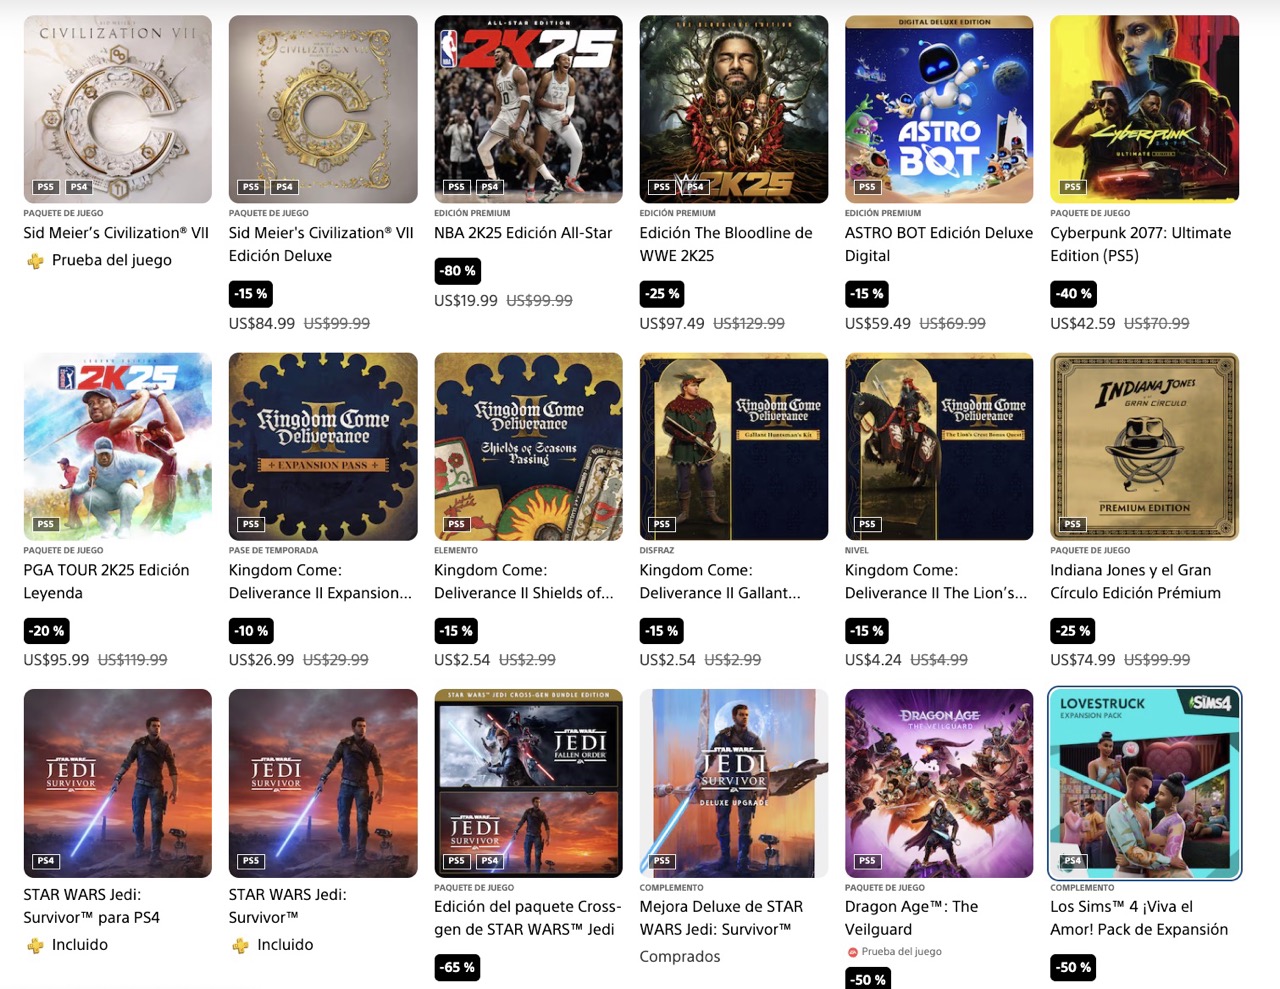
Task: Click Indiana Jones y el Gran Círculo title
Action: [1135, 581]
